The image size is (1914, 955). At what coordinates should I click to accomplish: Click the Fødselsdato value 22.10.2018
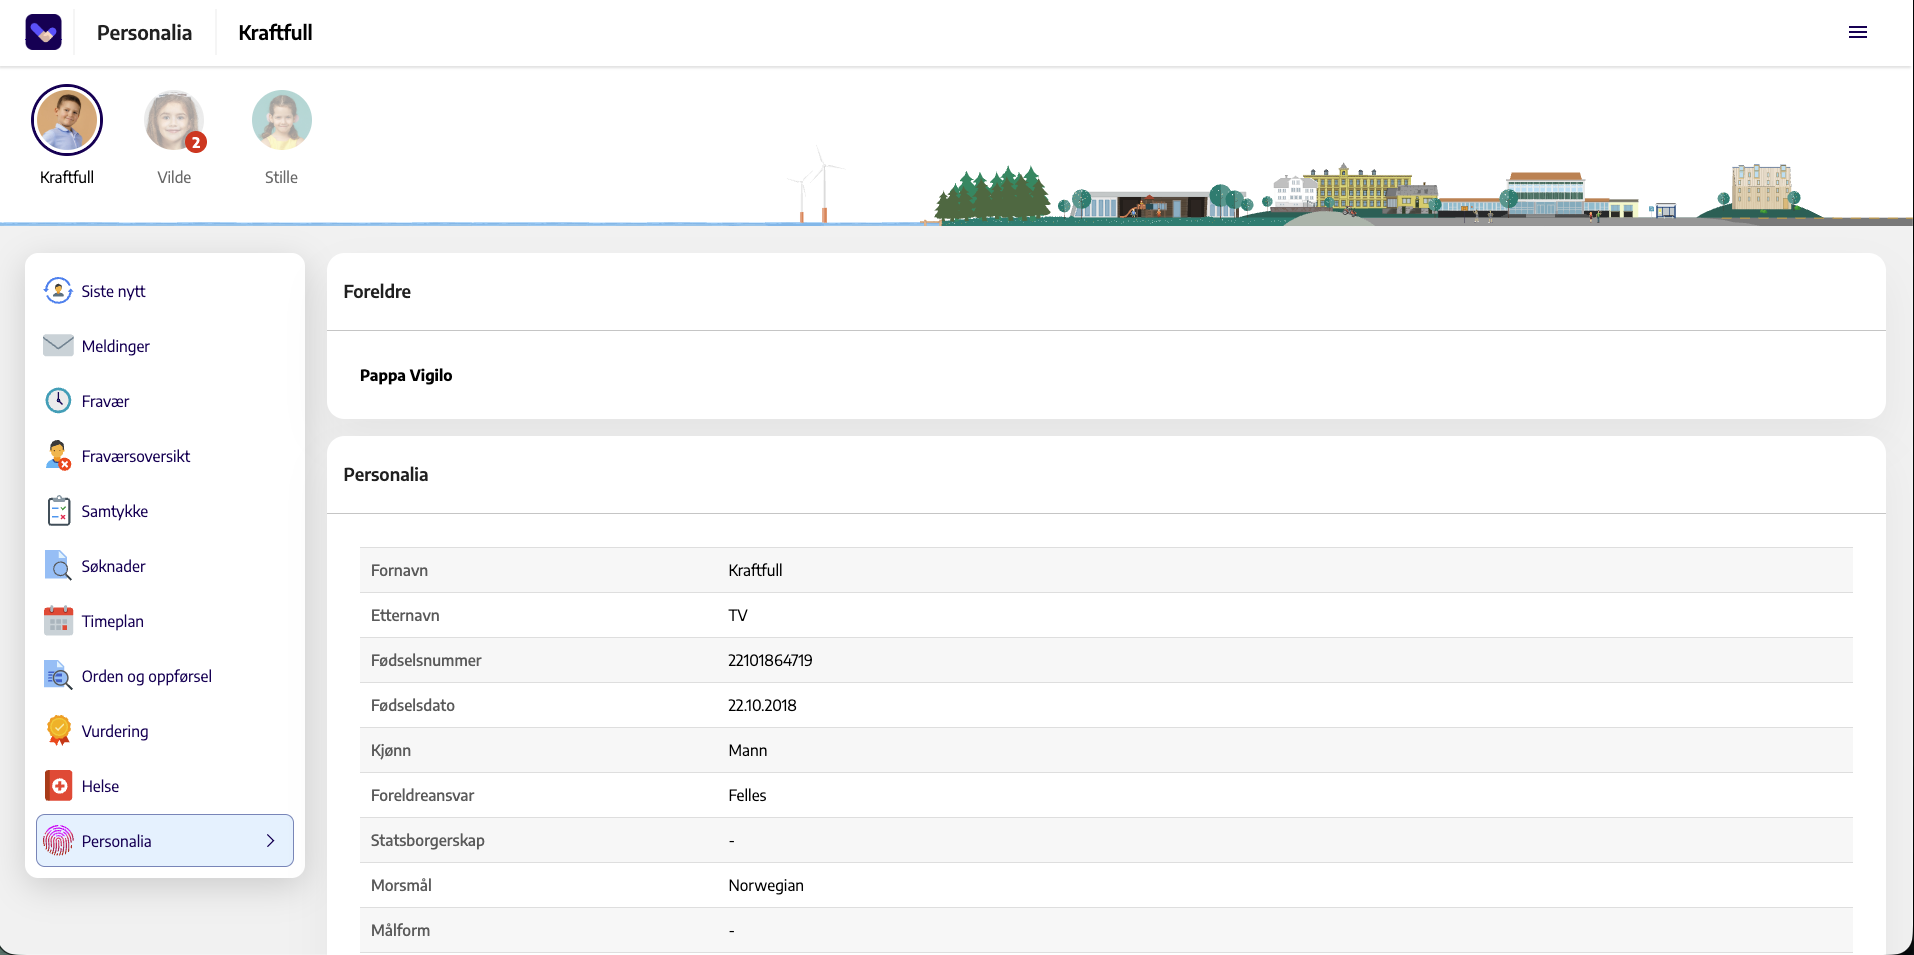point(762,705)
